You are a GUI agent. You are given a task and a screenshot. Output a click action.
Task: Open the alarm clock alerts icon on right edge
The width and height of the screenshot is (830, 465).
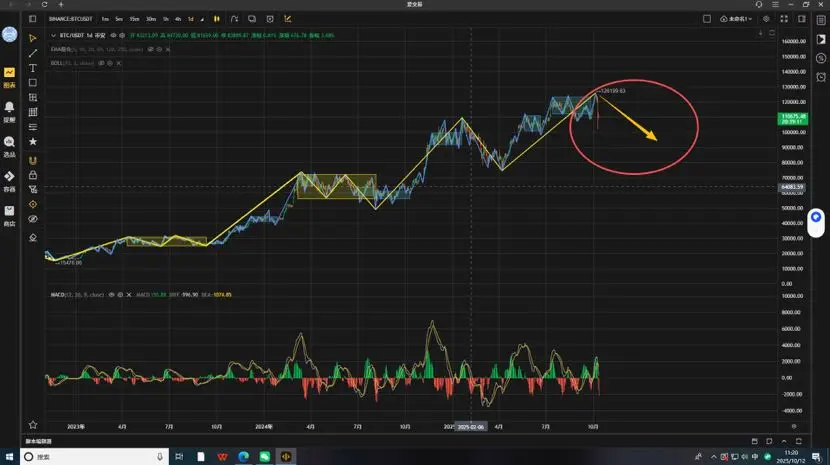[x=821, y=77]
